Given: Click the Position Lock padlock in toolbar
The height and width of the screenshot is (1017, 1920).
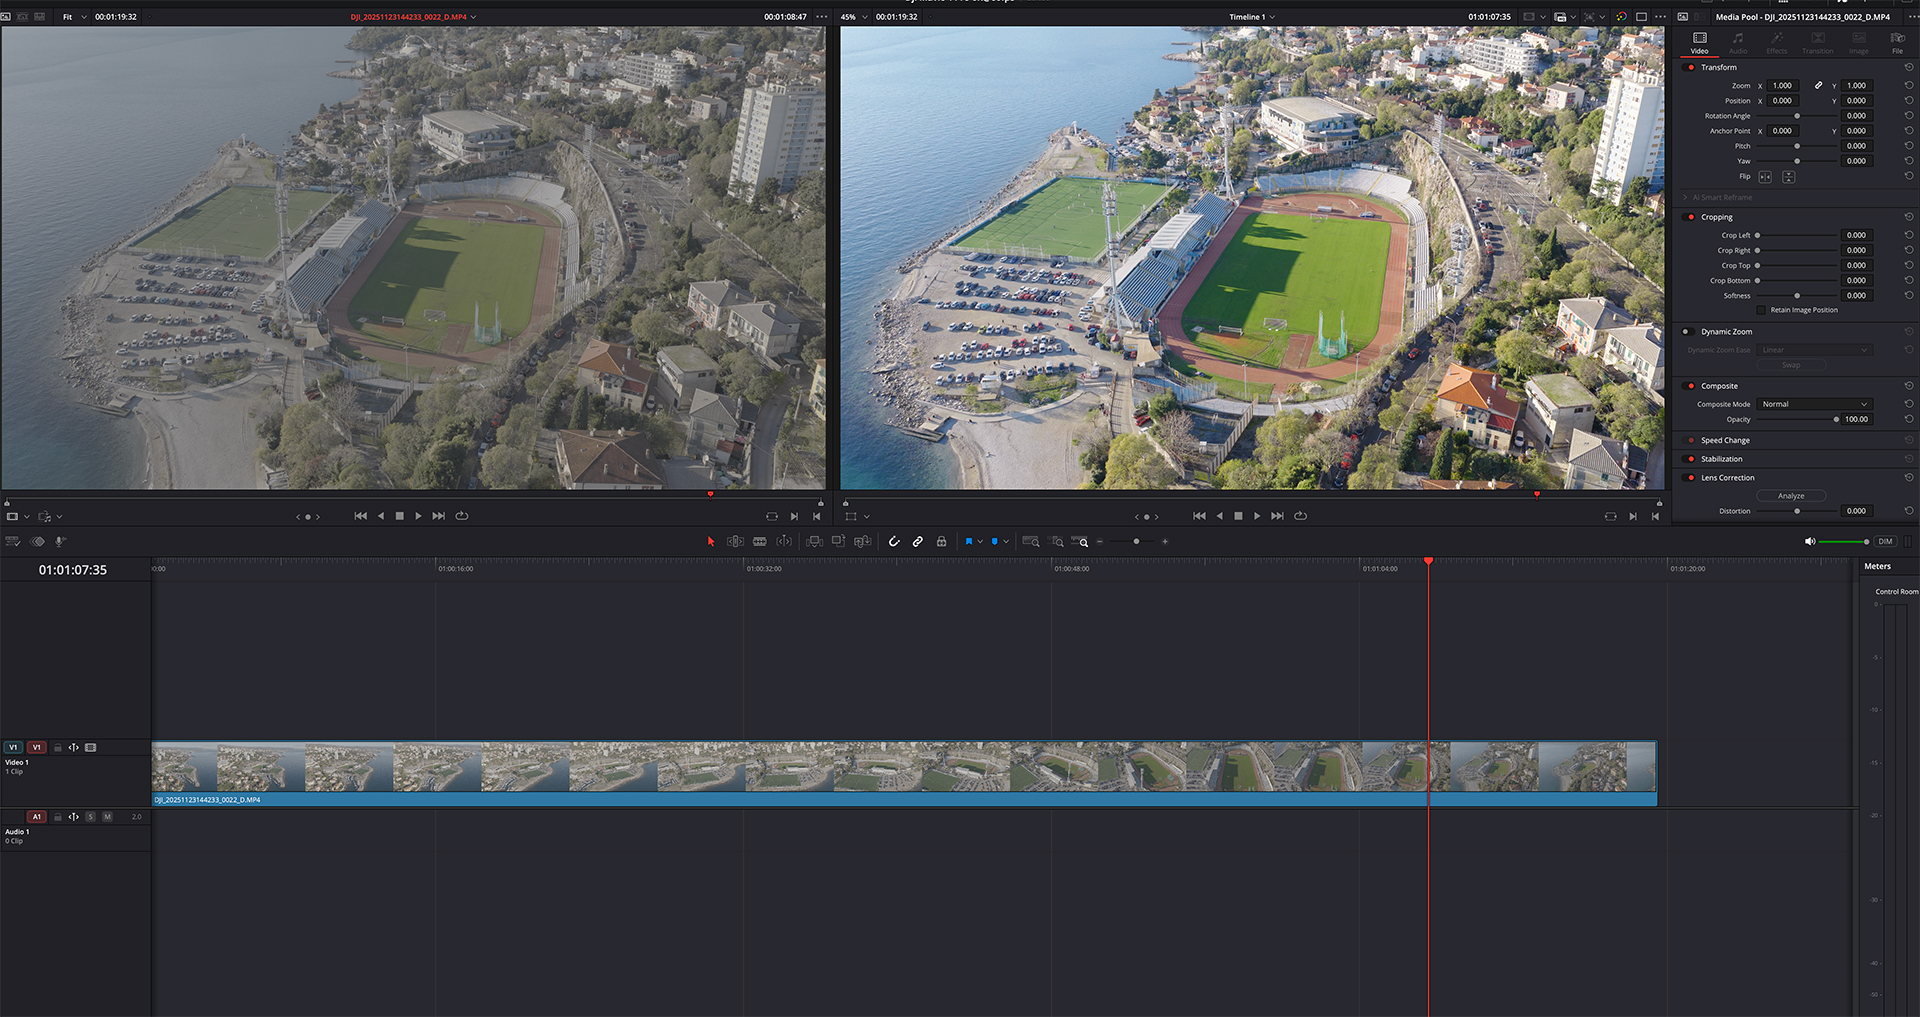Looking at the screenshot, I should click(x=941, y=542).
